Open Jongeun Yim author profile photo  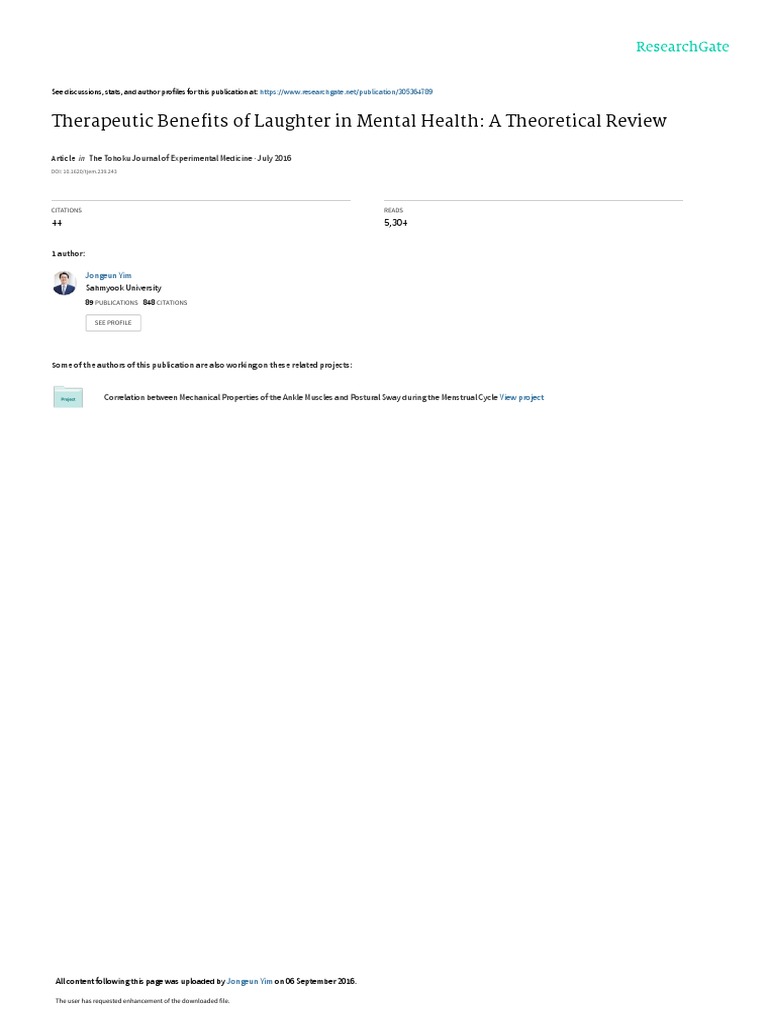point(64,283)
